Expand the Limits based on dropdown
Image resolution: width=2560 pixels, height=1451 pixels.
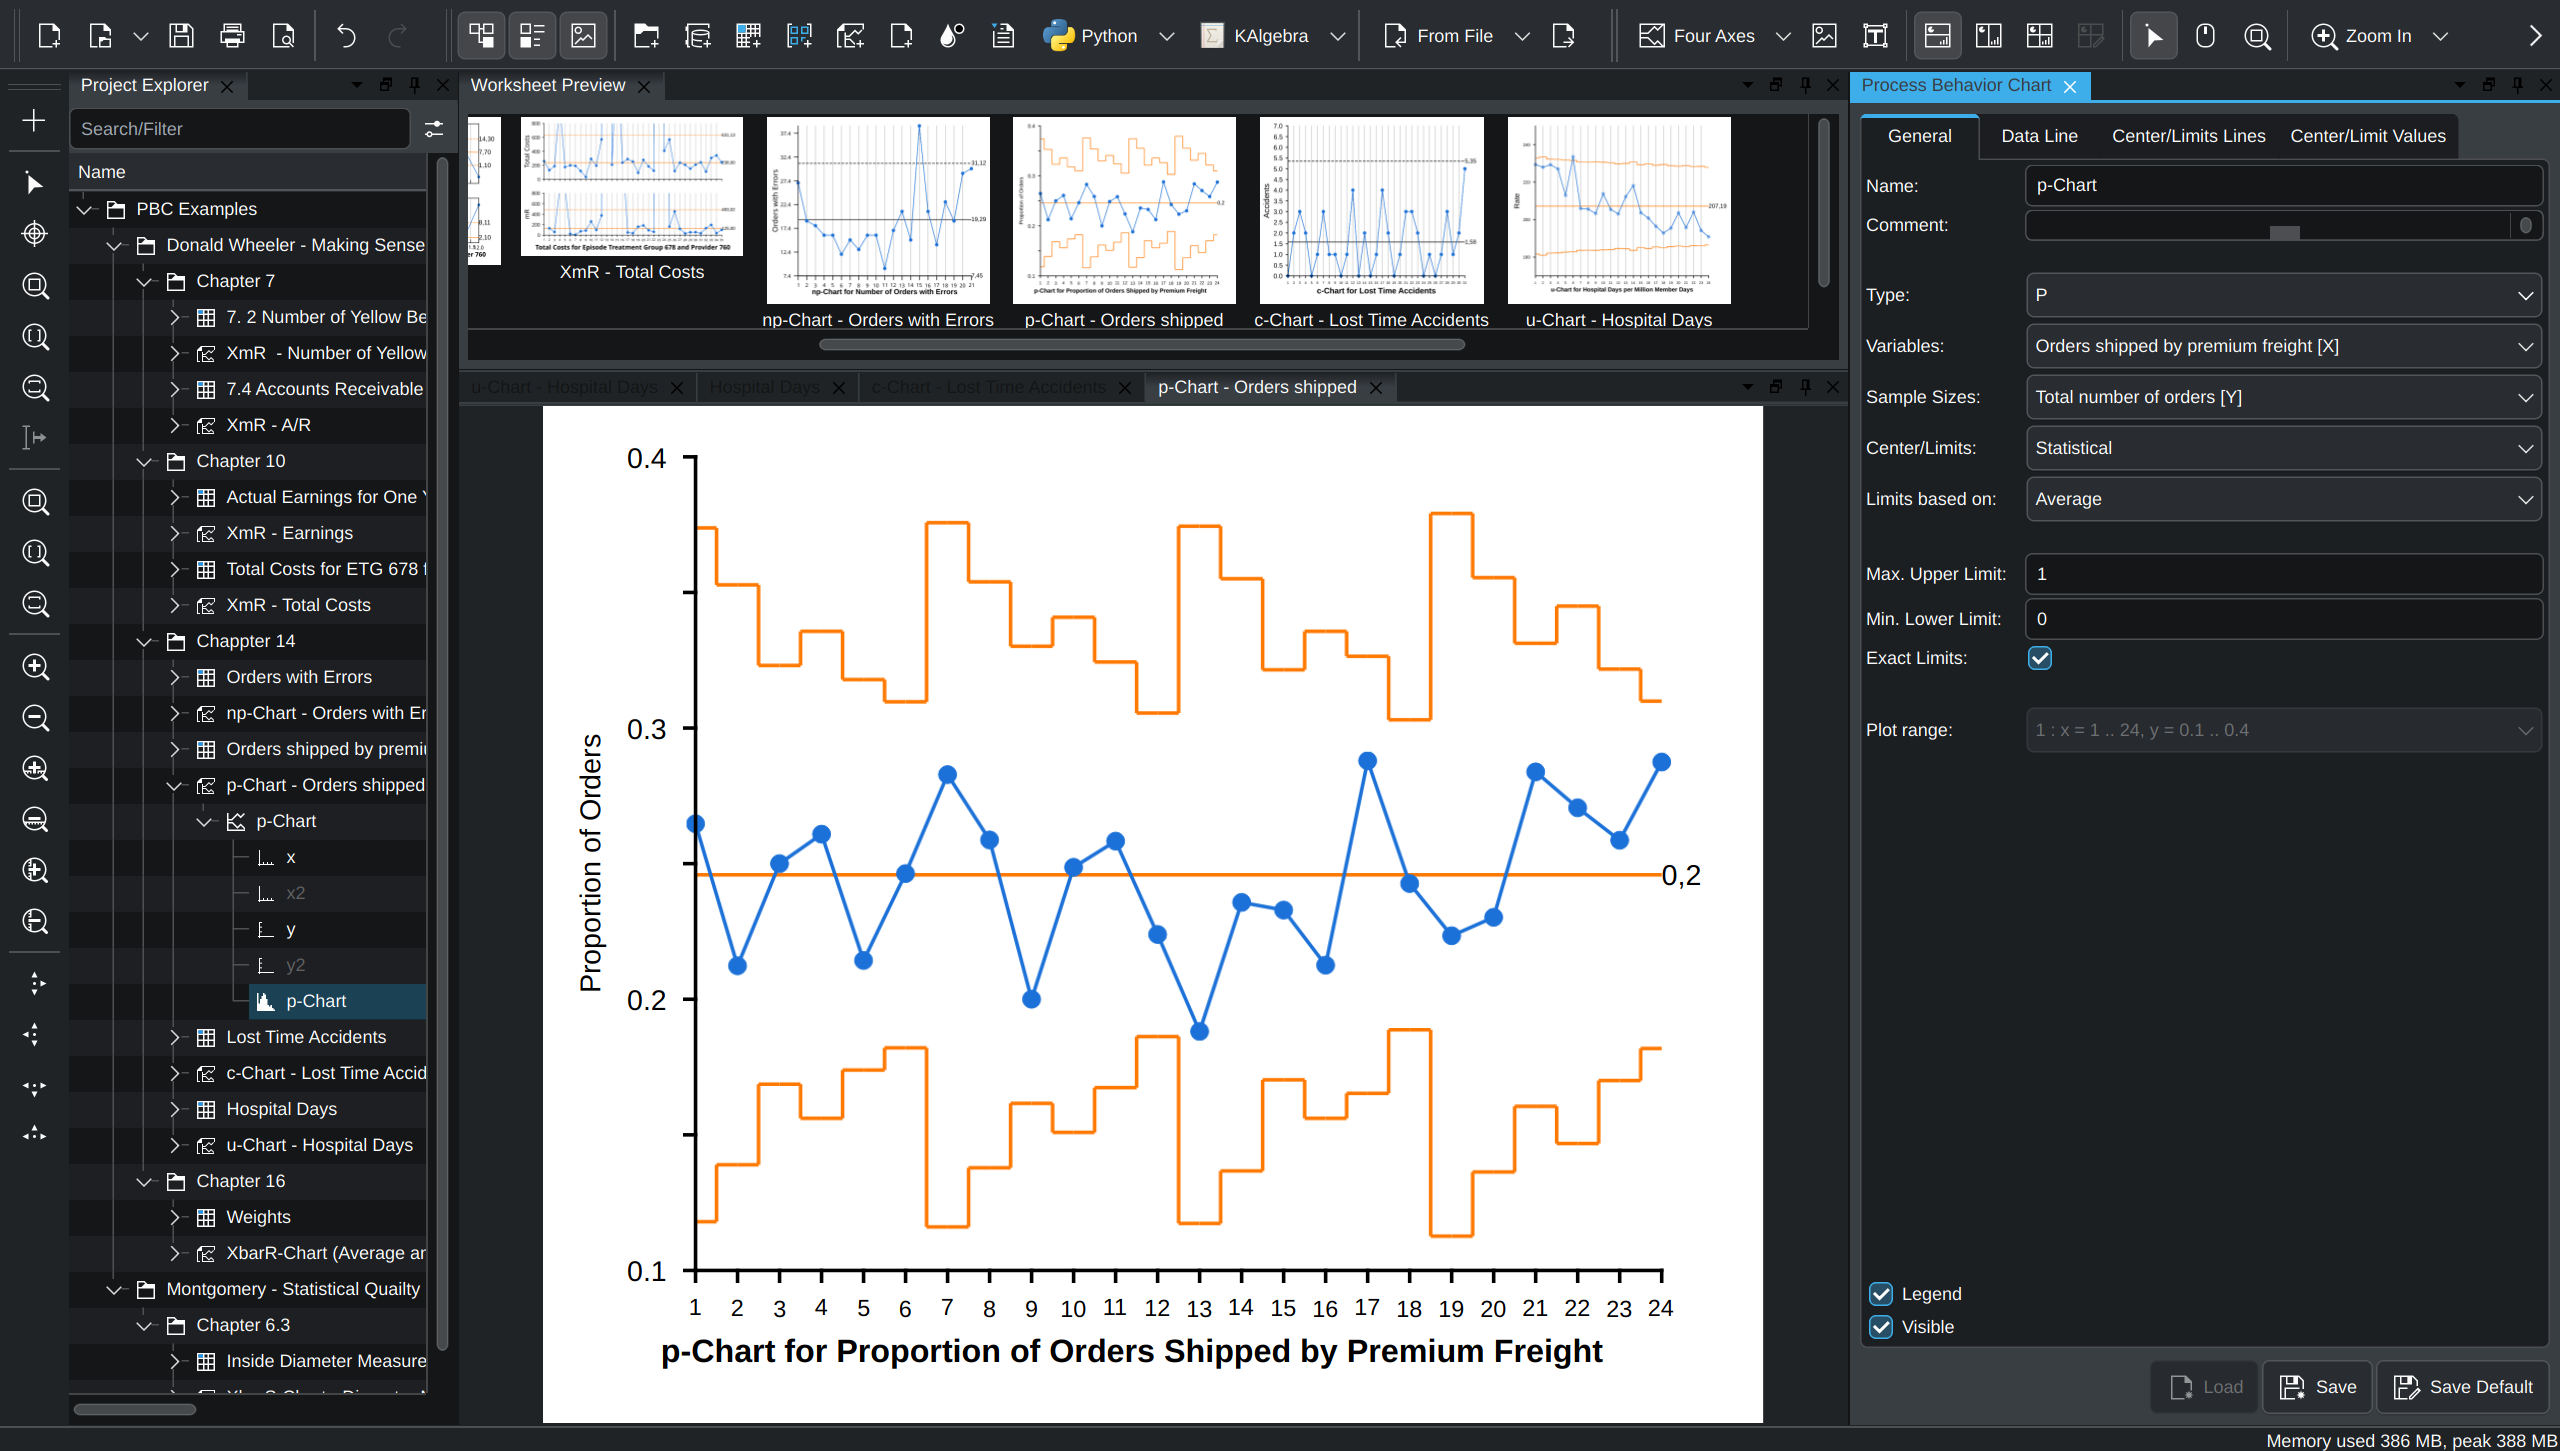click(x=2283, y=499)
